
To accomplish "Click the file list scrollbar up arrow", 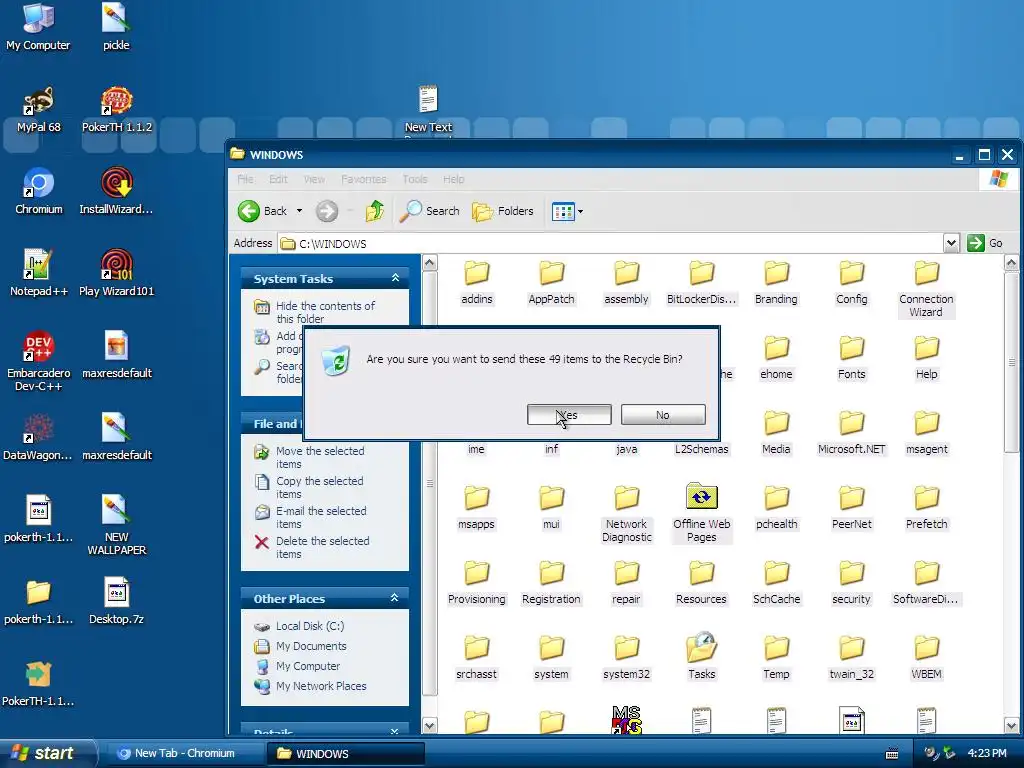I will click(1011, 263).
